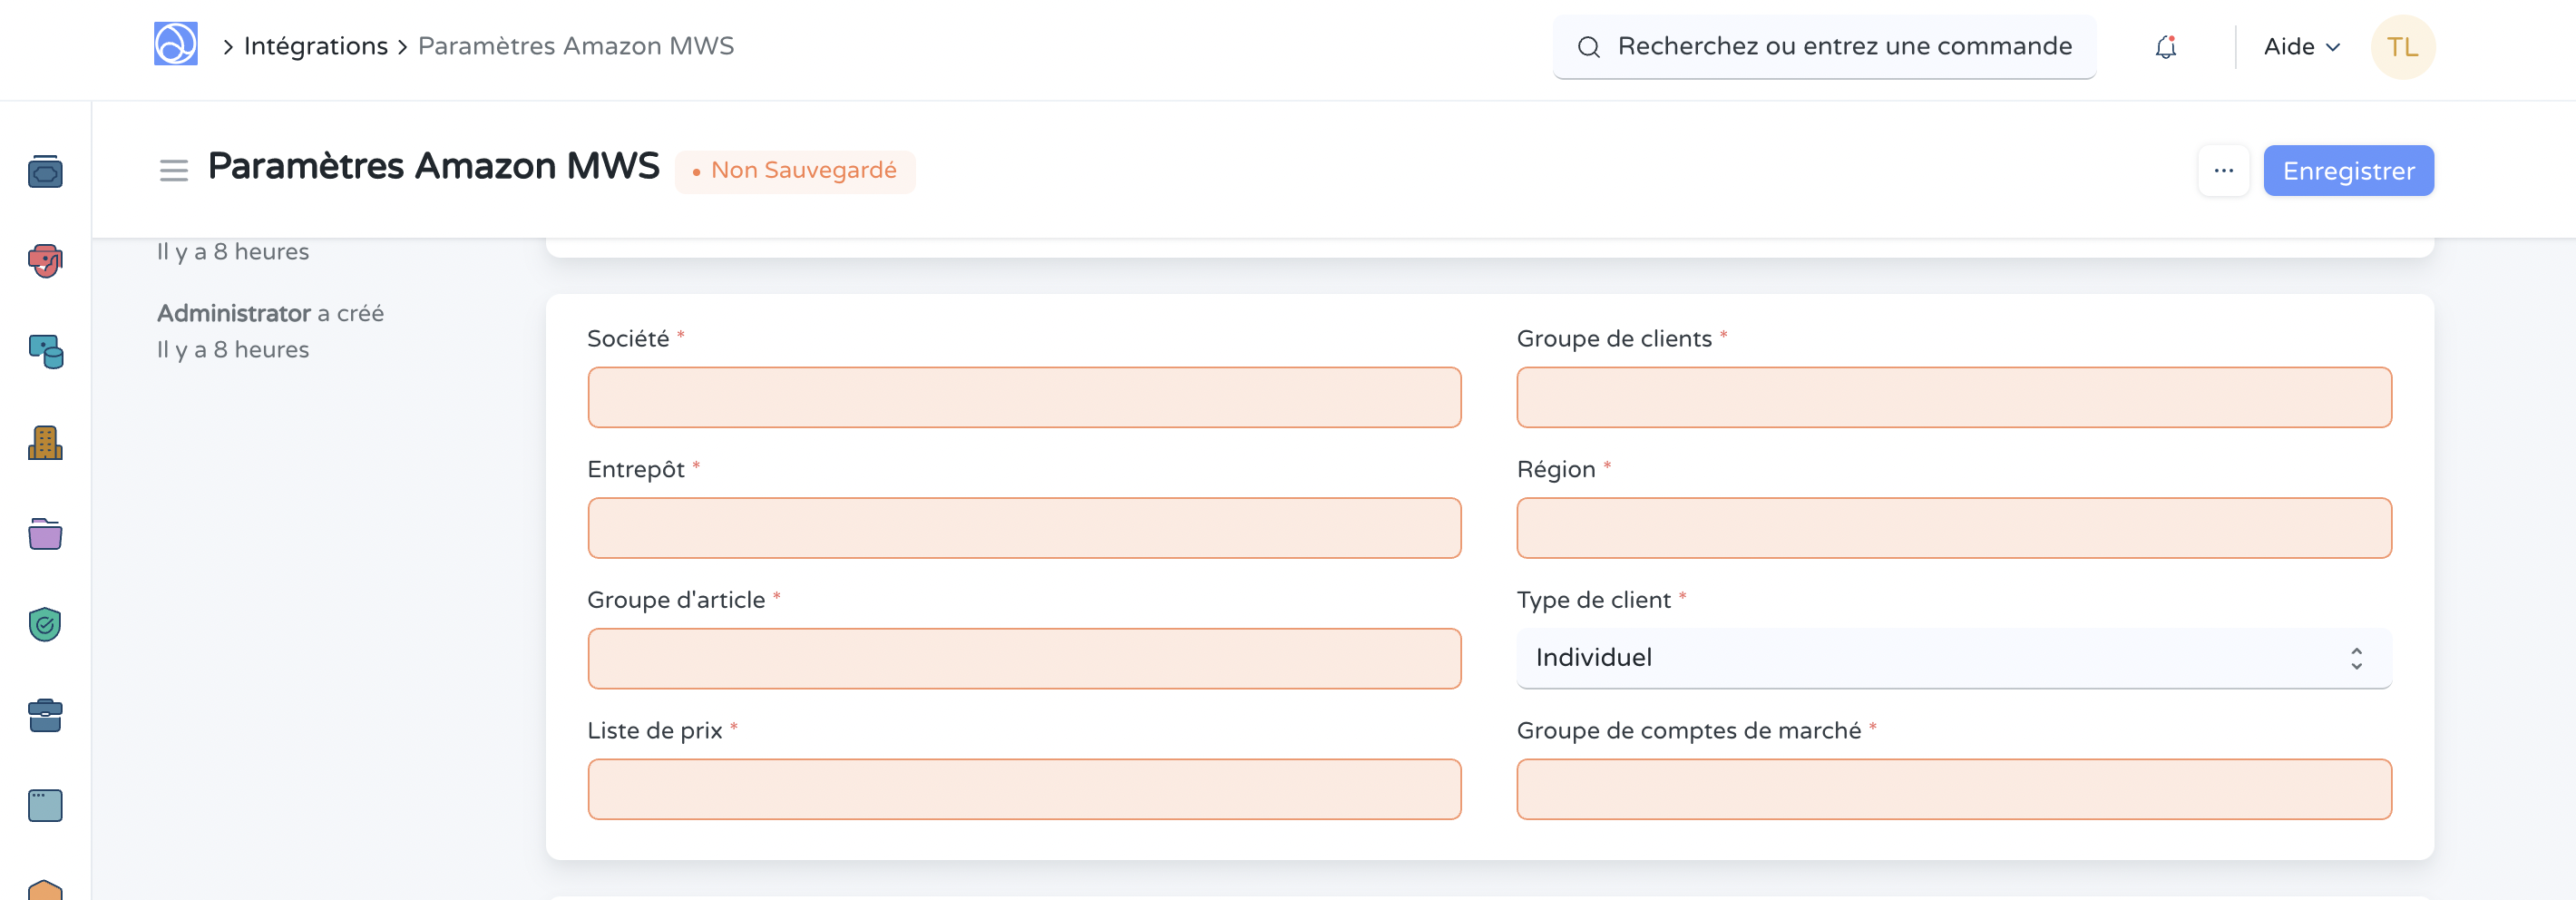Open the window-shaped icon in sidebar
The width and height of the screenshot is (2576, 900).
[45, 805]
